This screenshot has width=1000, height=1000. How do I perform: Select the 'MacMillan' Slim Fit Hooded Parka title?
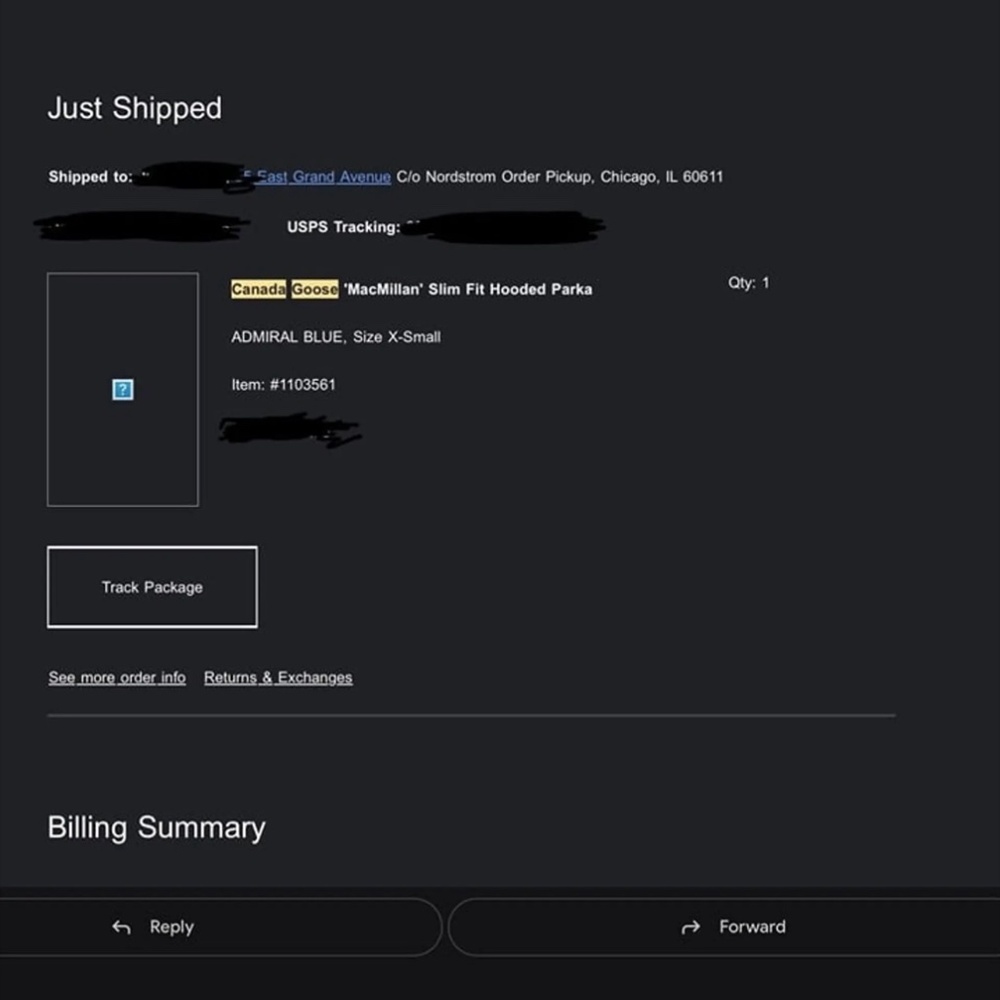[467, 289]
